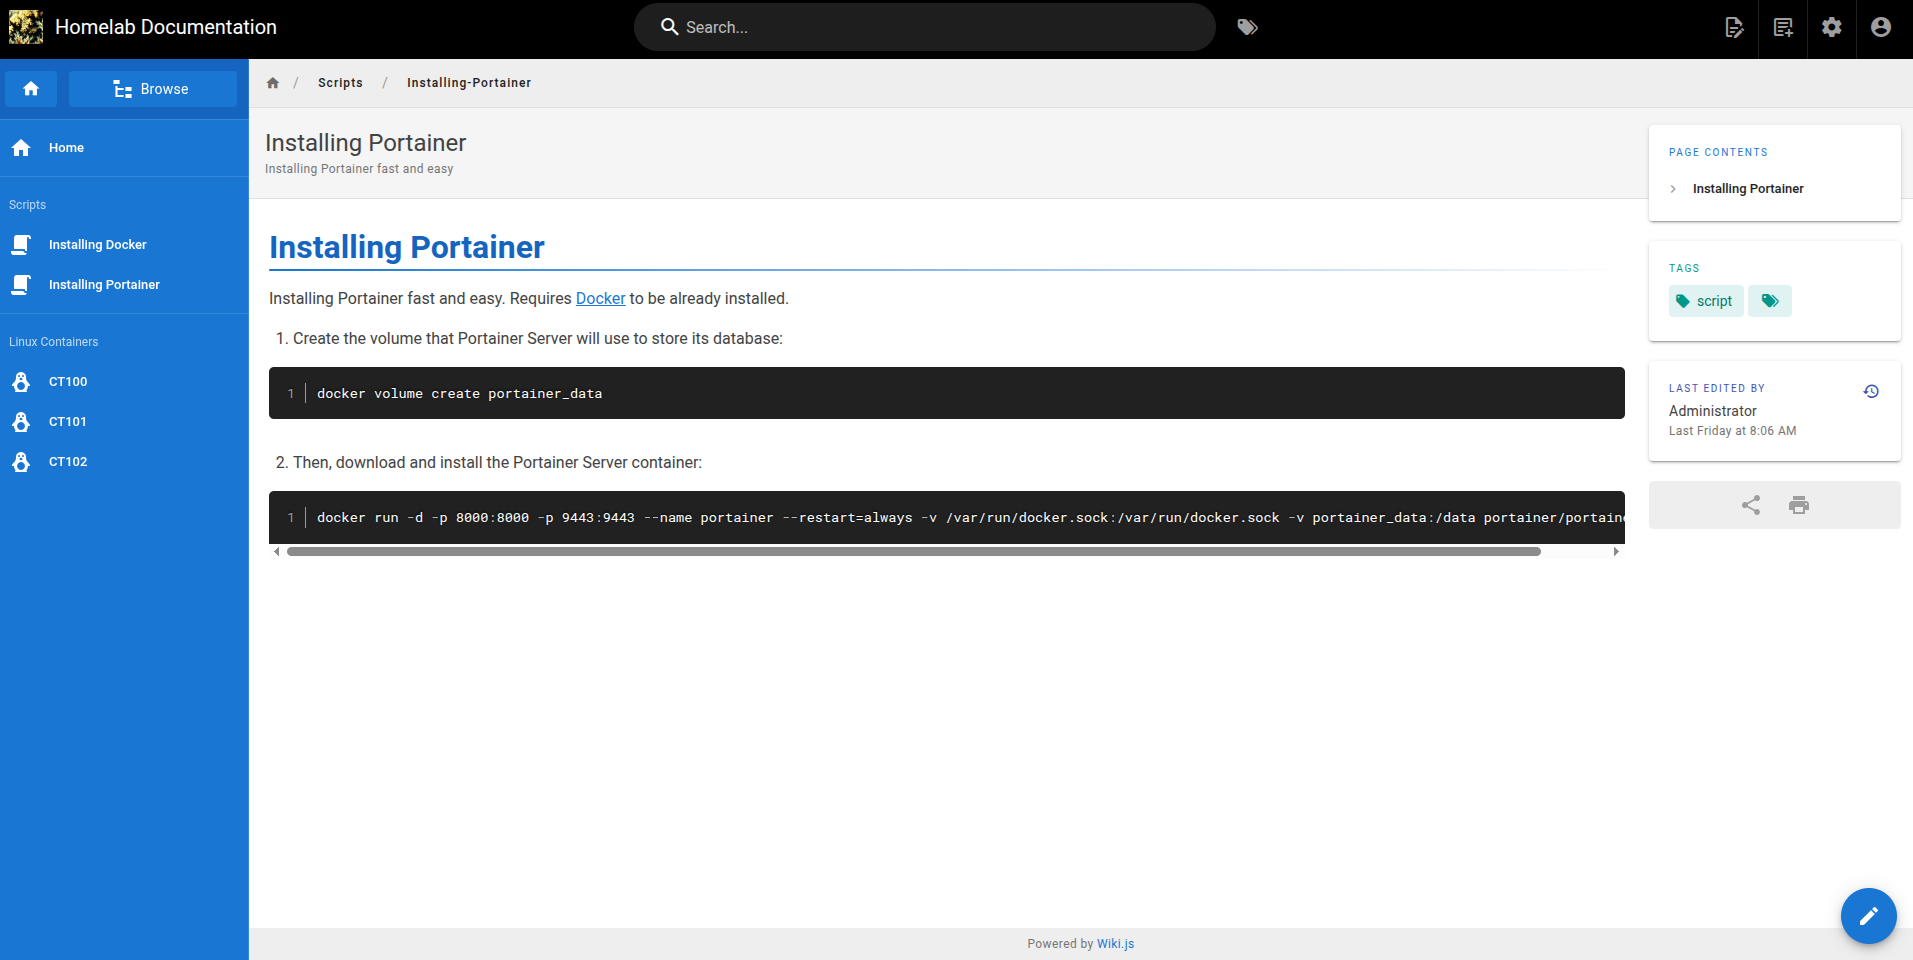Viewport: 1913px width, 960px height.
Task: Click the Homelab Documentation site title
Action: coord(166,27)
